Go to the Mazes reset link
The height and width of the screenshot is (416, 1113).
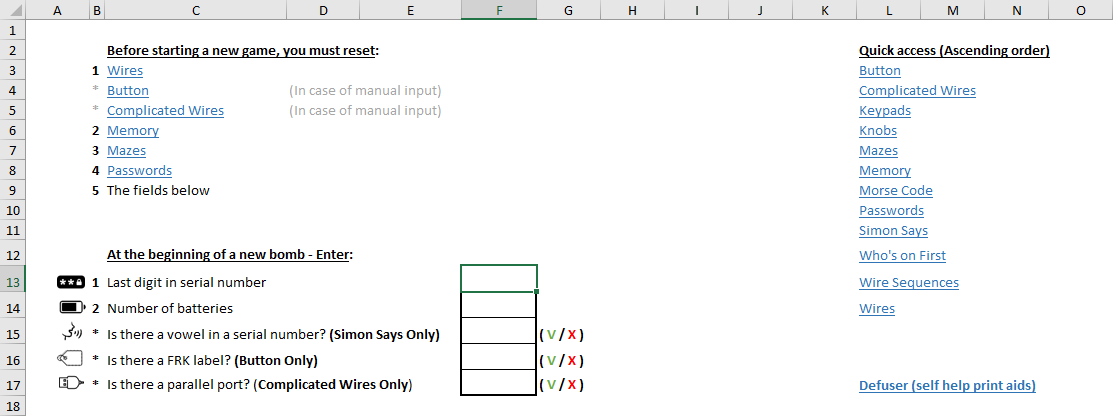coord(126,151)
